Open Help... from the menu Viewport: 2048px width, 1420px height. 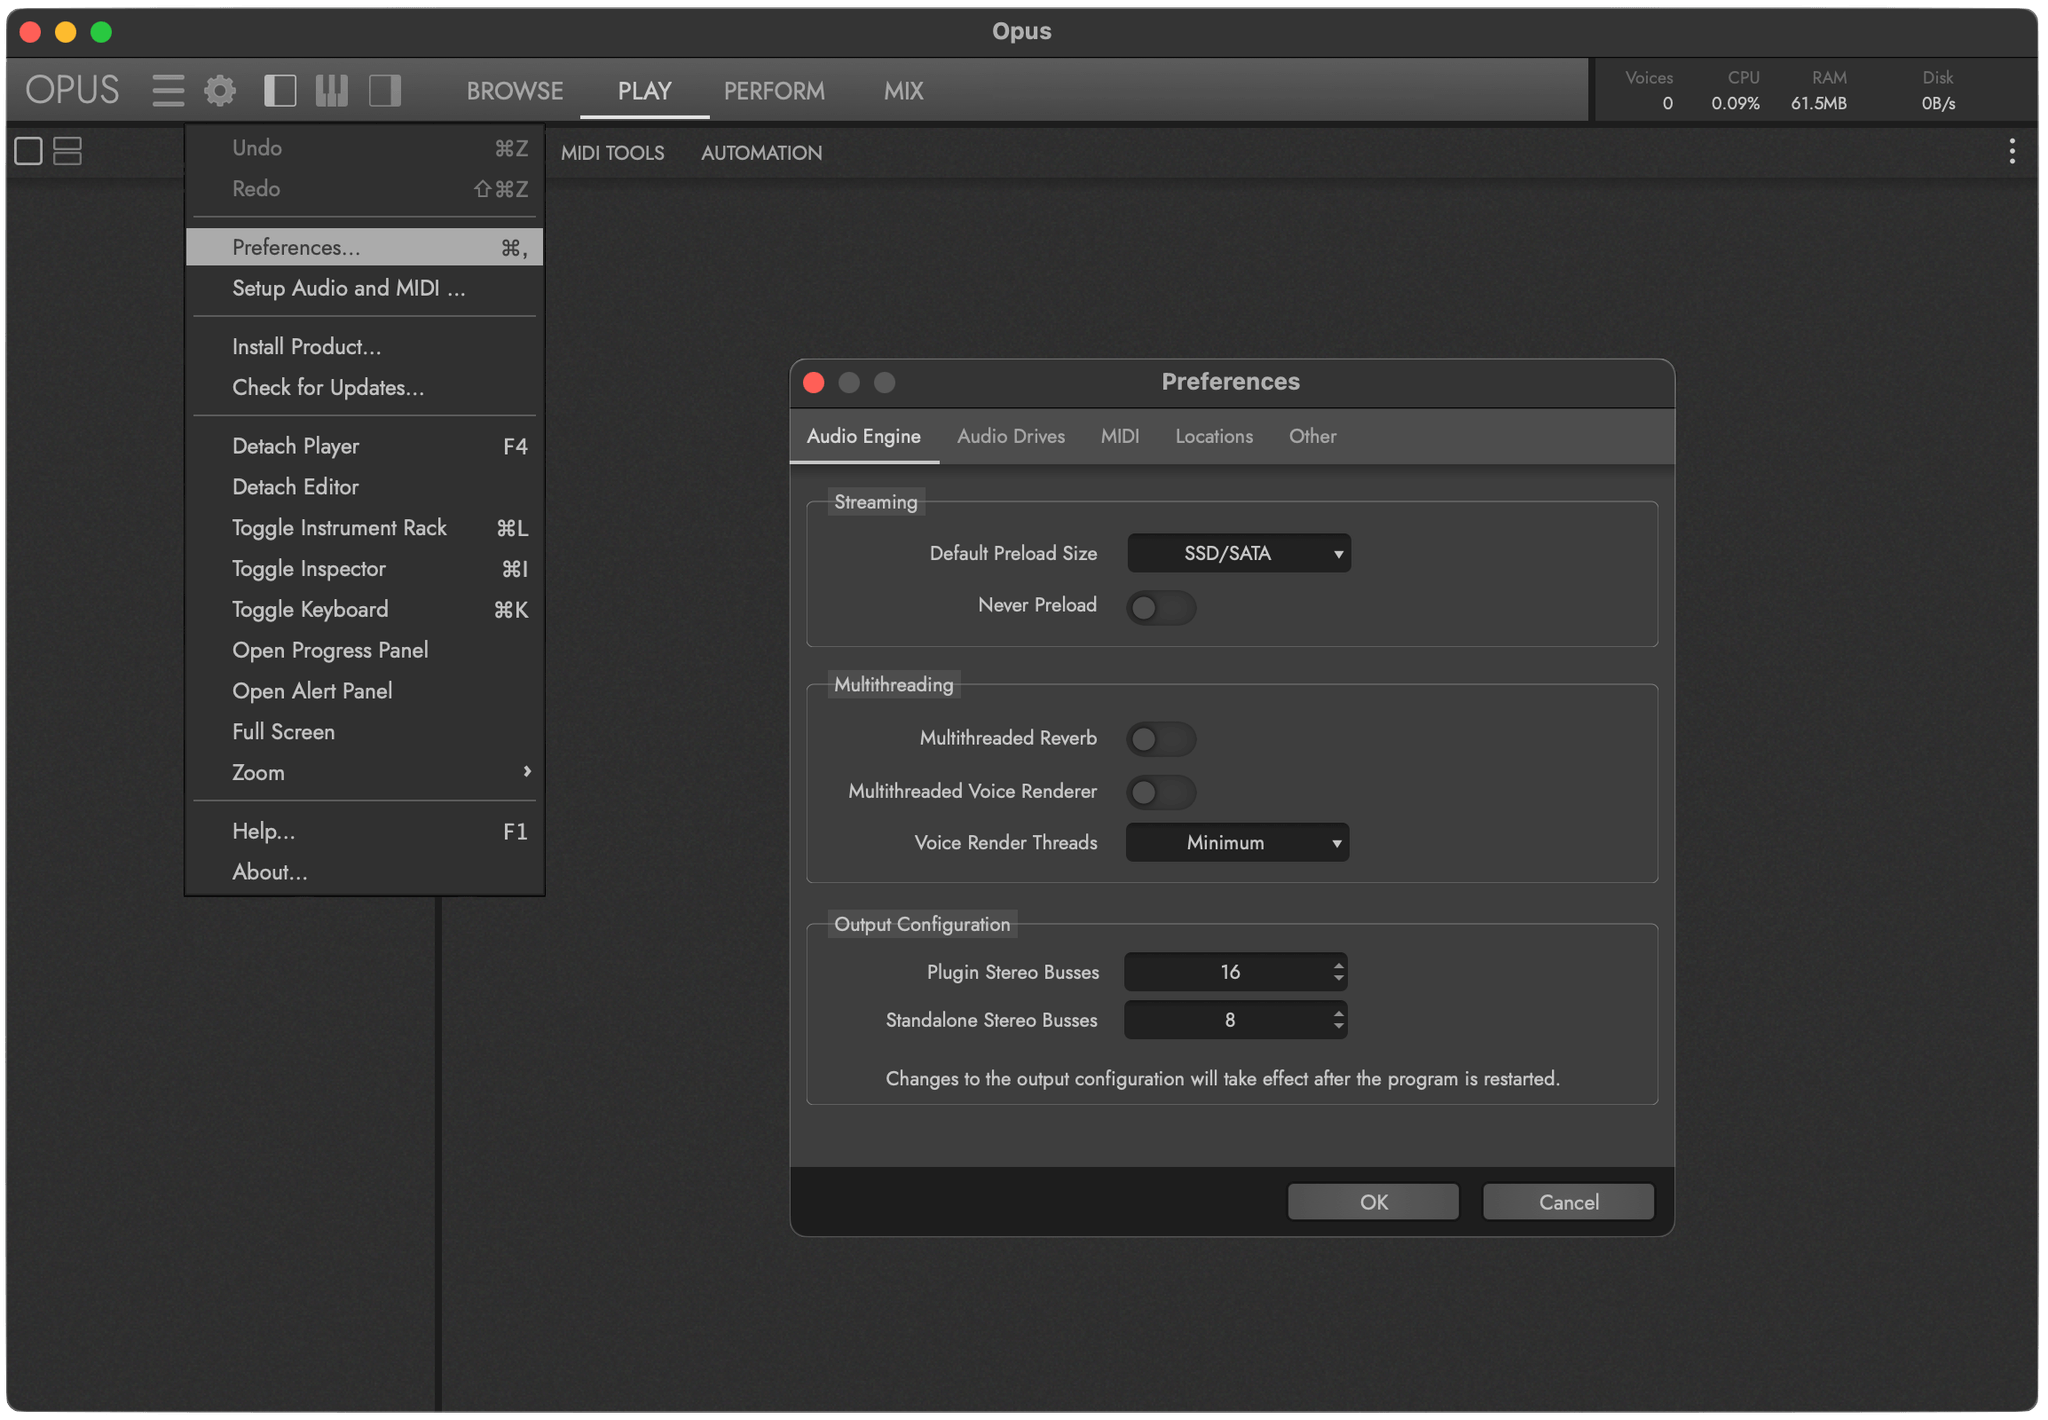tap(364, 831)
